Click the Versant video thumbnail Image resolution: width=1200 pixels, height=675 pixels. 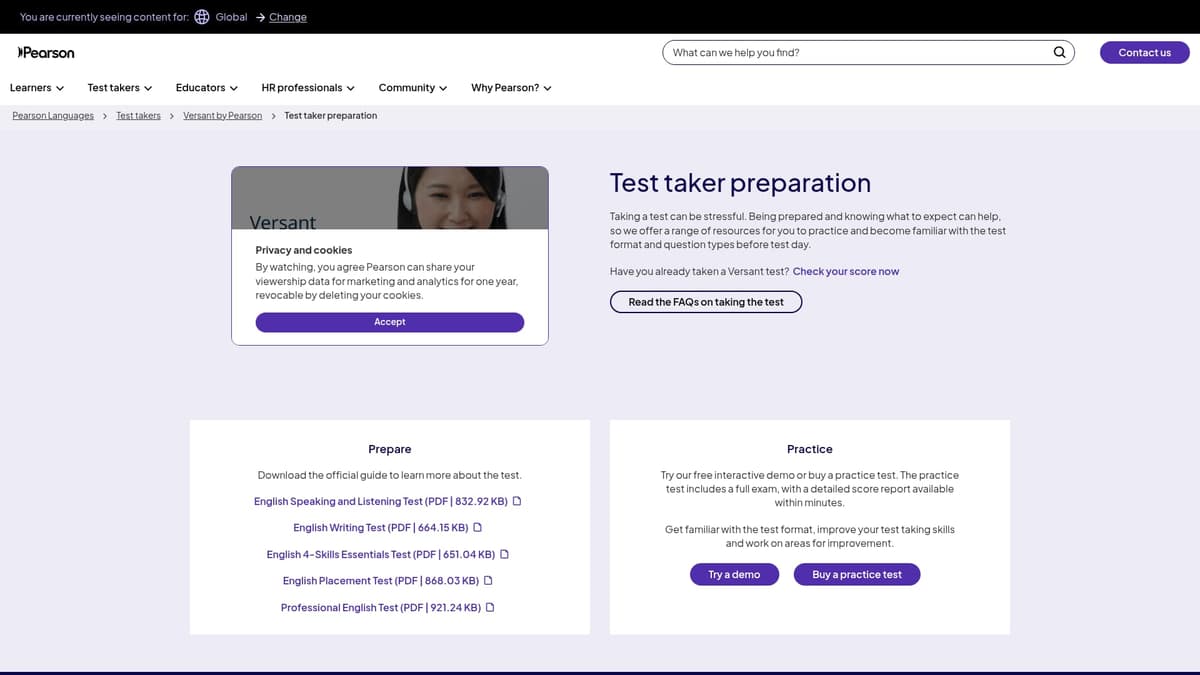coord(390,198)
